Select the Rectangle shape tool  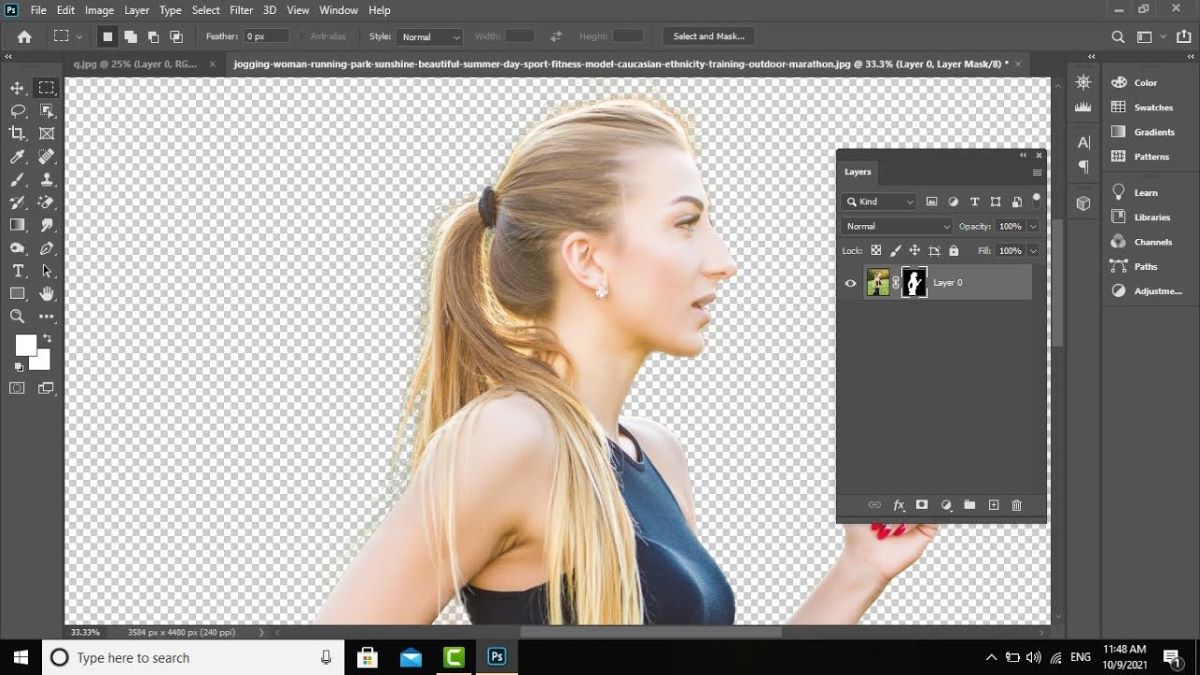pyautogui.click(x=17, y=294)
